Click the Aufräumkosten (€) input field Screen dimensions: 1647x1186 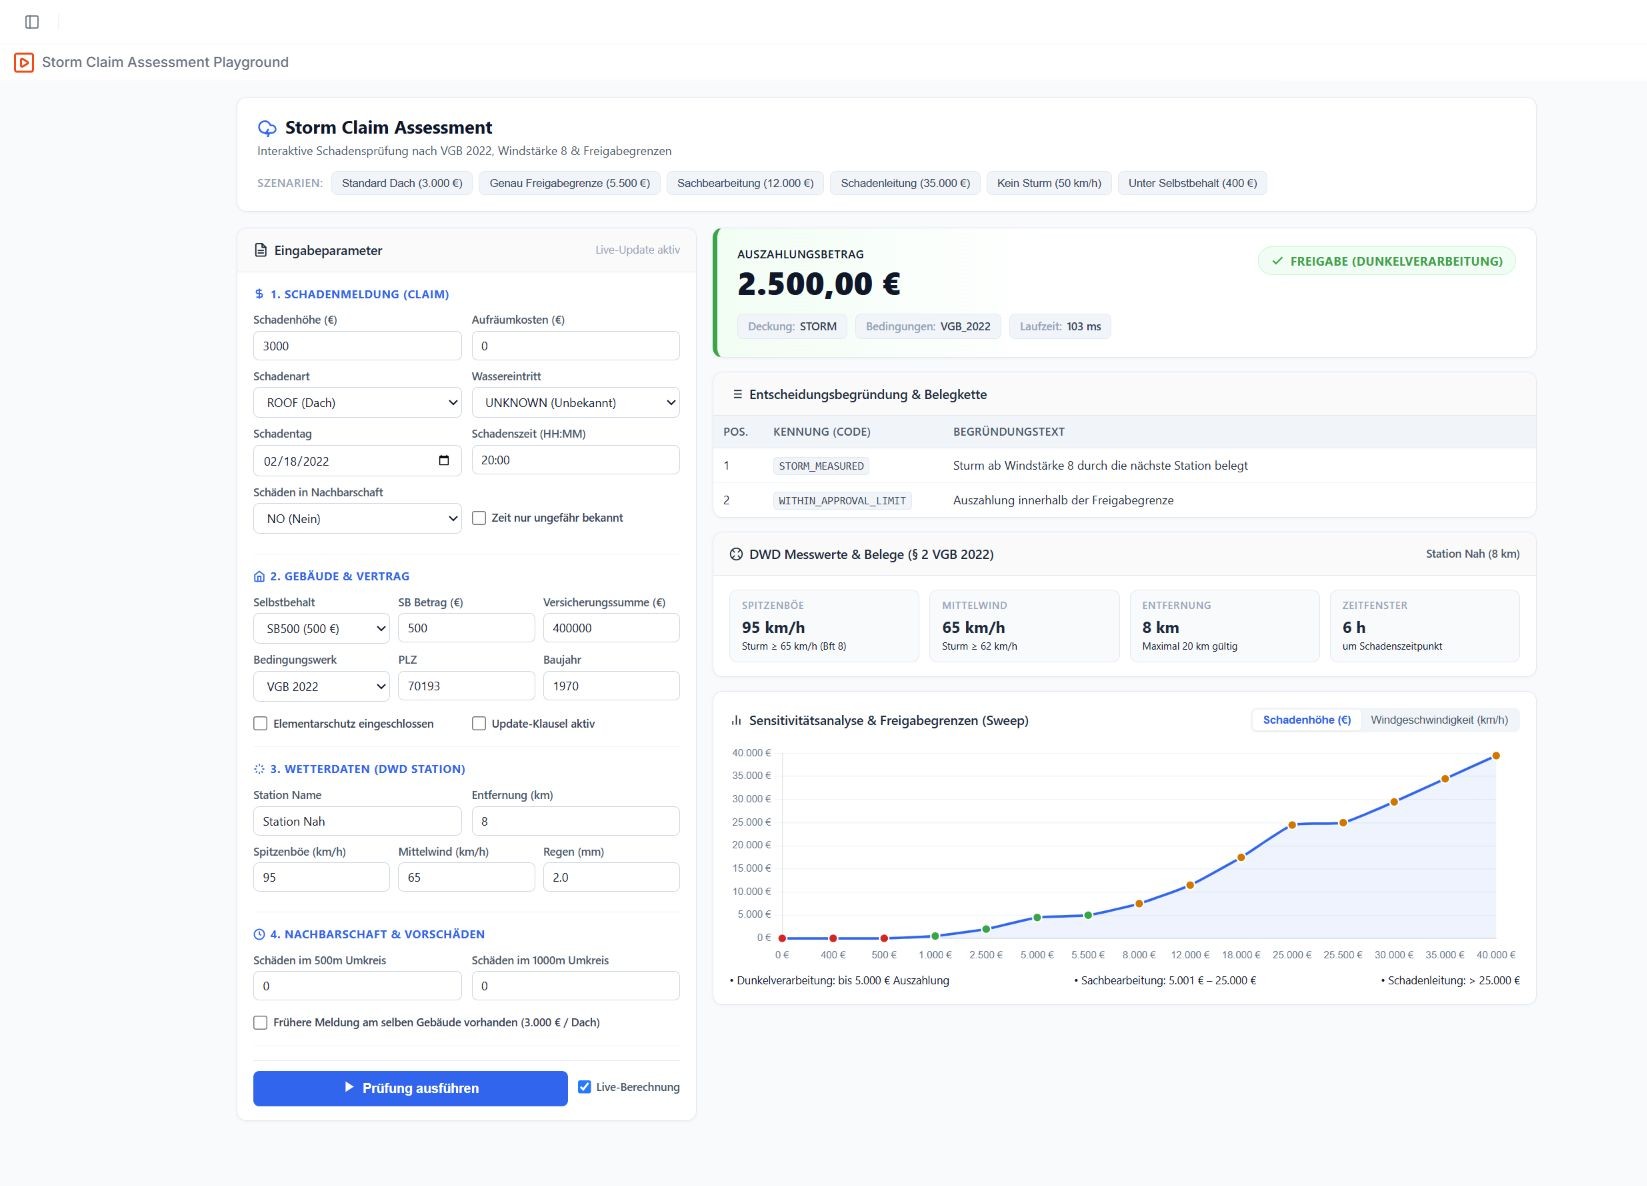point(575,346)
